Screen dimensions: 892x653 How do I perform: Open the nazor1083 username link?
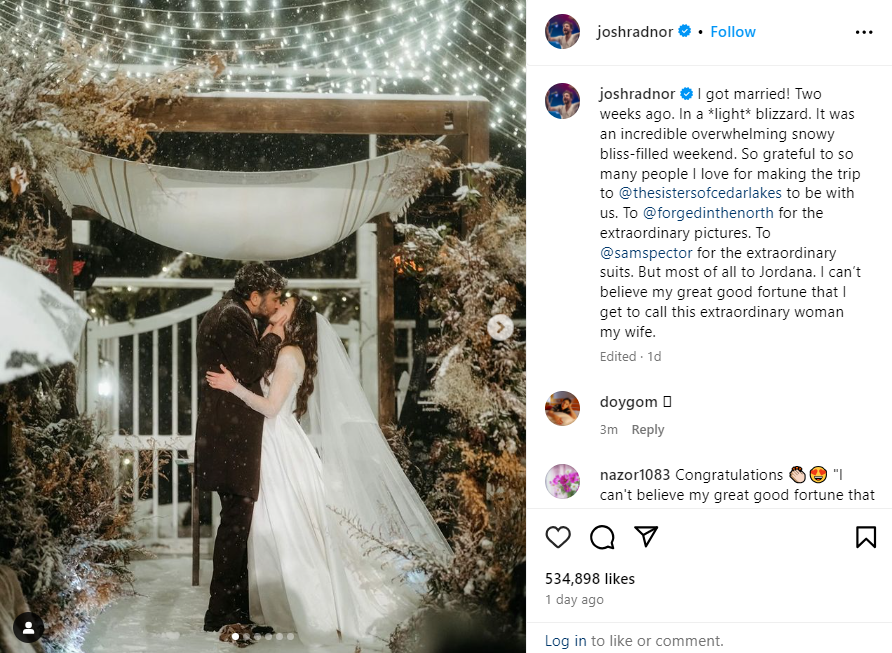[x=634, y=474]
